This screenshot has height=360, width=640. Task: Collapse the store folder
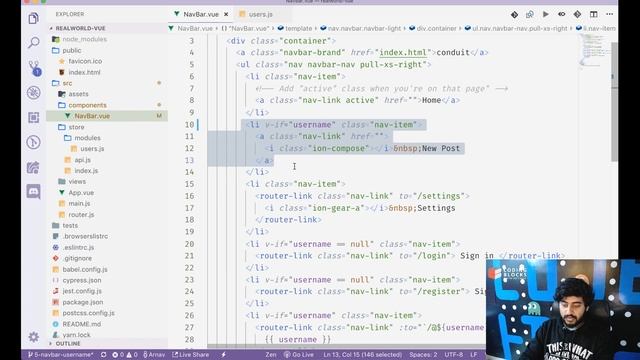(x=76, y=127)
